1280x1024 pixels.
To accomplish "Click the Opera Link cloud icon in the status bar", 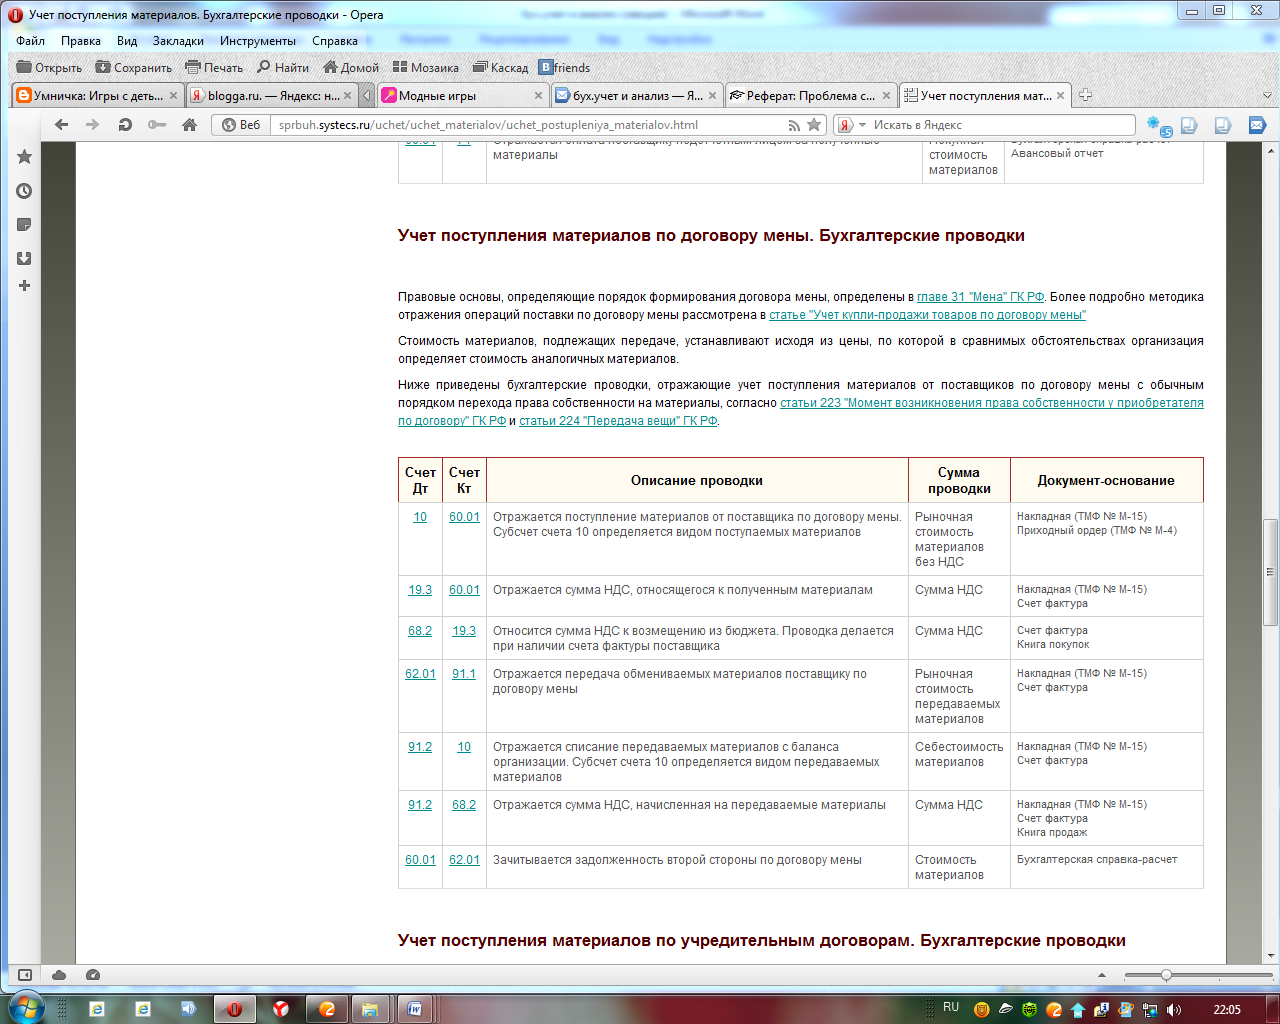I will click(59, 975).
